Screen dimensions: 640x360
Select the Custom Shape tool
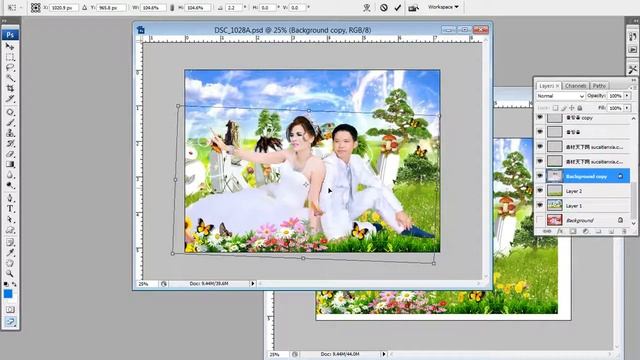tap(10, 230)
